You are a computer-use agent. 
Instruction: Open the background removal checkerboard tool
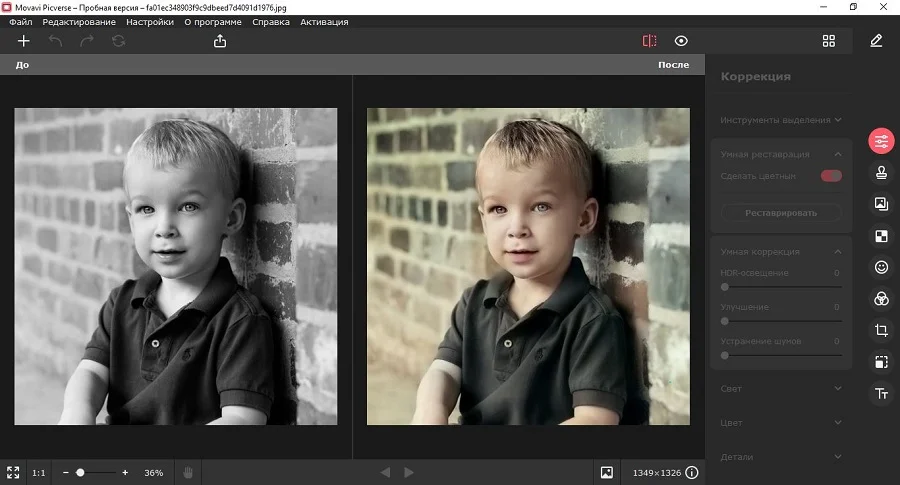coord(881,236)
